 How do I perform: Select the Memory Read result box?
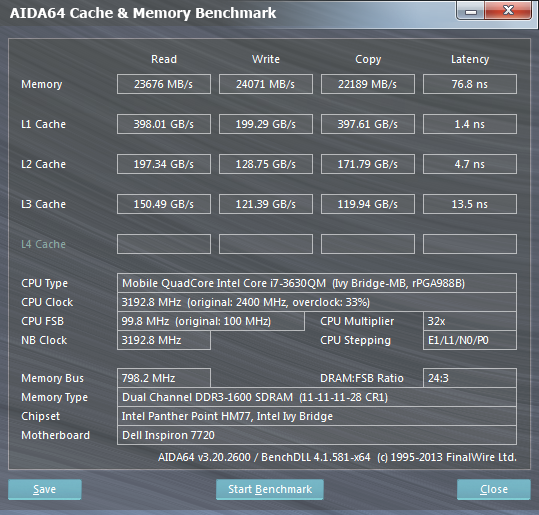(164, 84)
